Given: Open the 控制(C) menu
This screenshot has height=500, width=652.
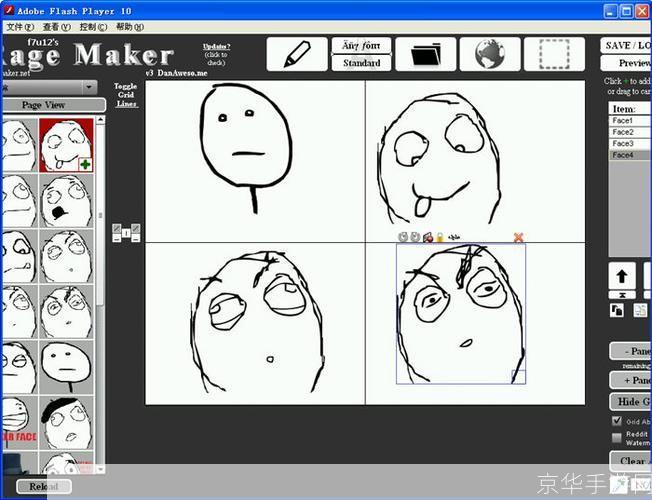Looking at the screenshot, I should (93, 27).
